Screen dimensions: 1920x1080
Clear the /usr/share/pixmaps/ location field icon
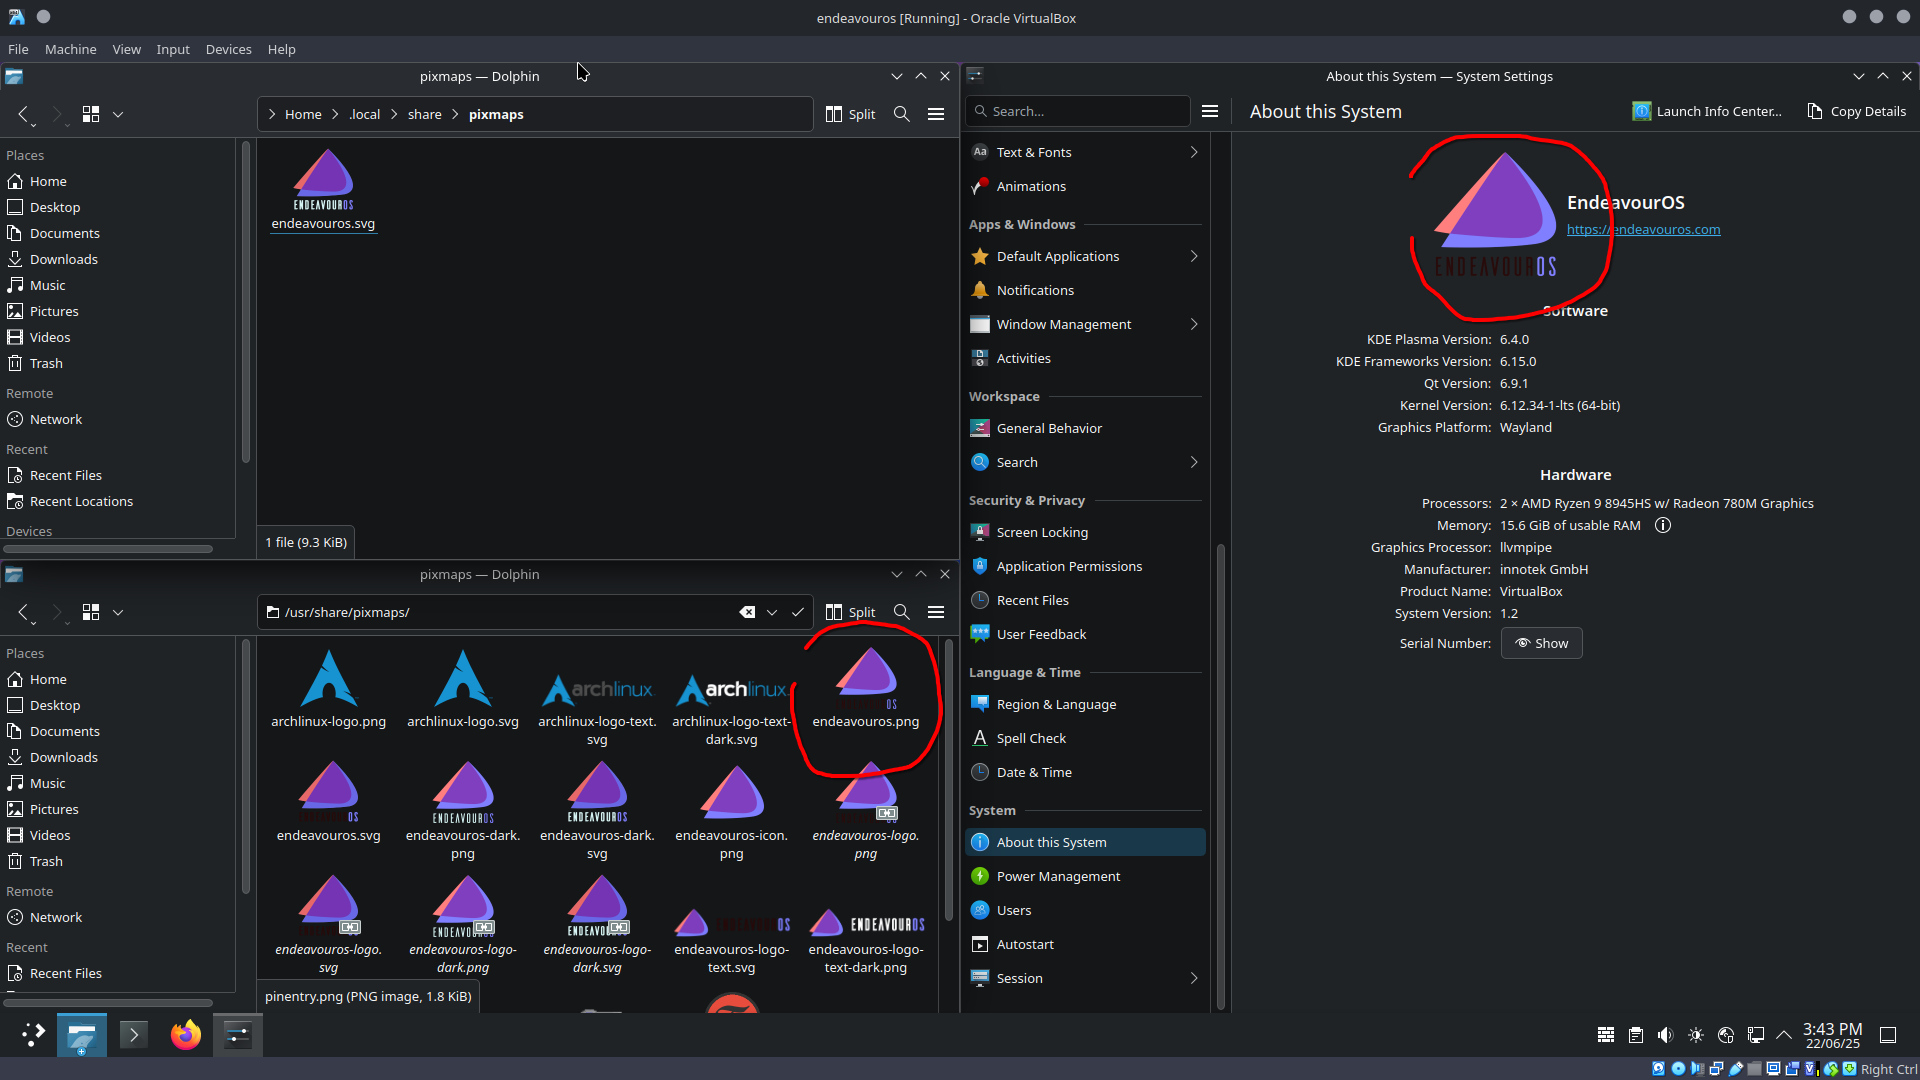point(747,612)
